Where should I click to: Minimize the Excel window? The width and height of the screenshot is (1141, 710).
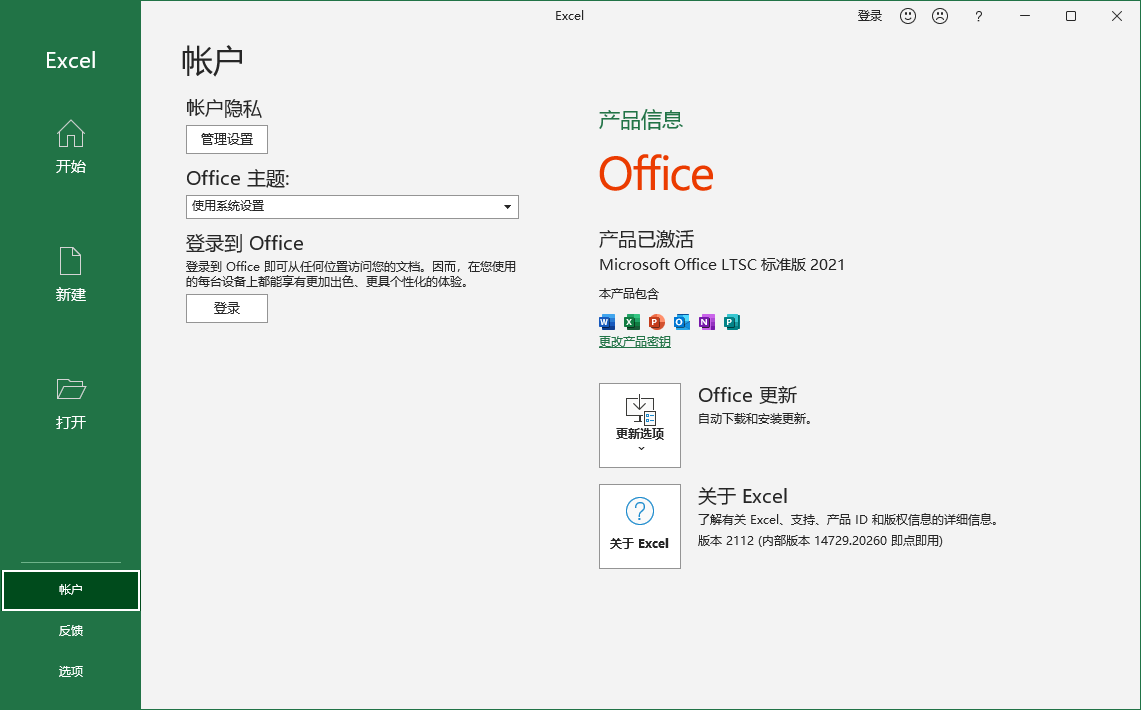pos(1025,16)
